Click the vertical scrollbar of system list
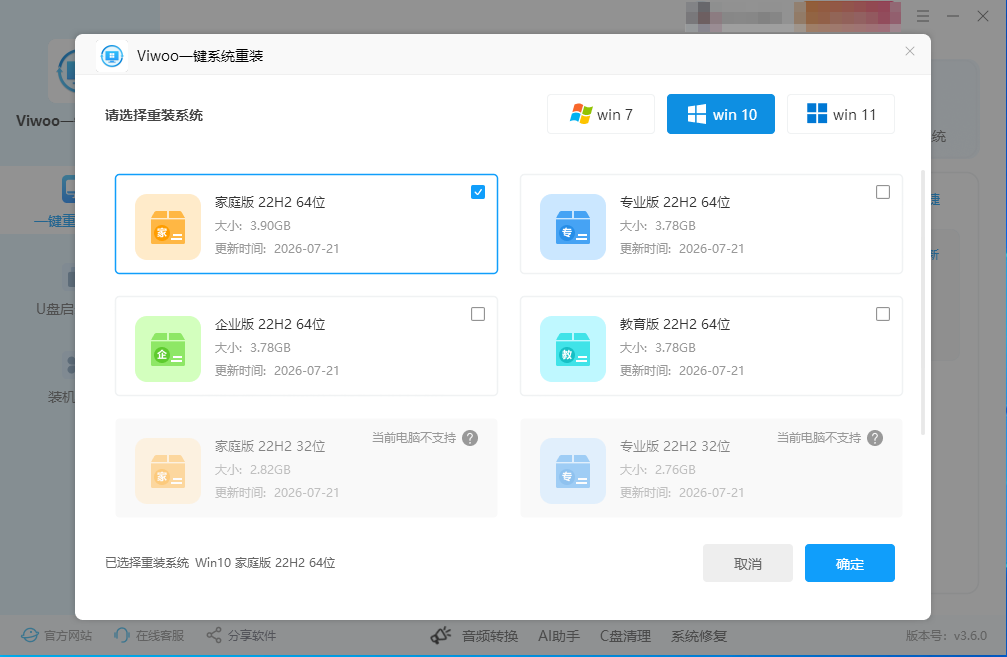 [x=924, y=303]
